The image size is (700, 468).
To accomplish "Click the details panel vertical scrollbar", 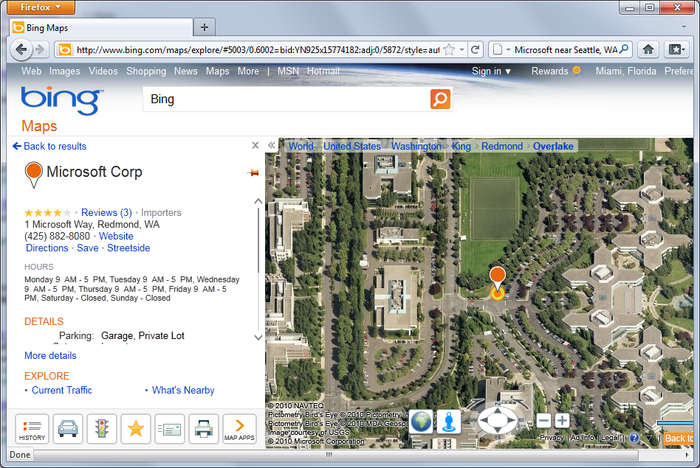I will click(258, 239).
